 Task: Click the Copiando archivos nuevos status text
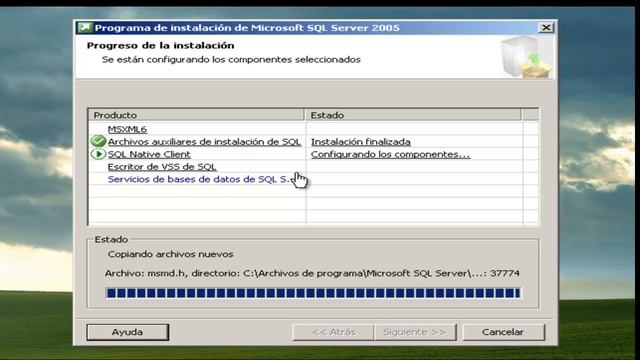(x=171, y=254)
